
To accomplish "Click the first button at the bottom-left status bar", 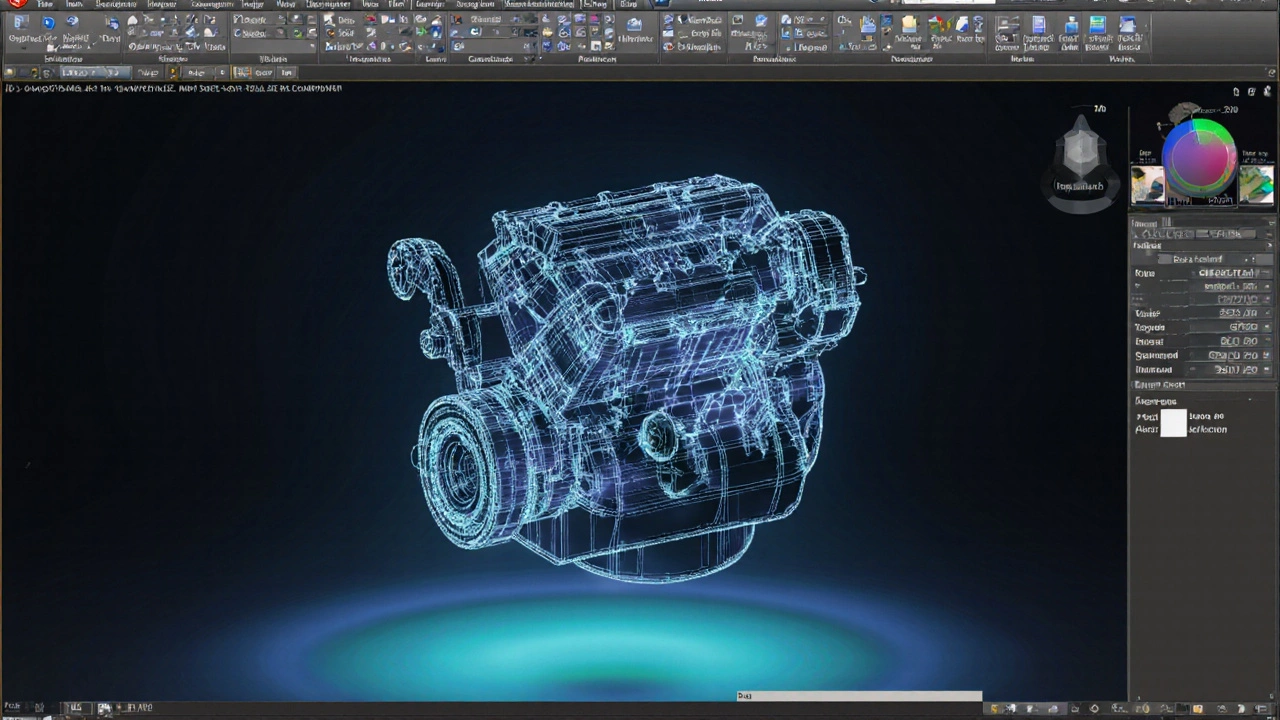I will point(14,708).
